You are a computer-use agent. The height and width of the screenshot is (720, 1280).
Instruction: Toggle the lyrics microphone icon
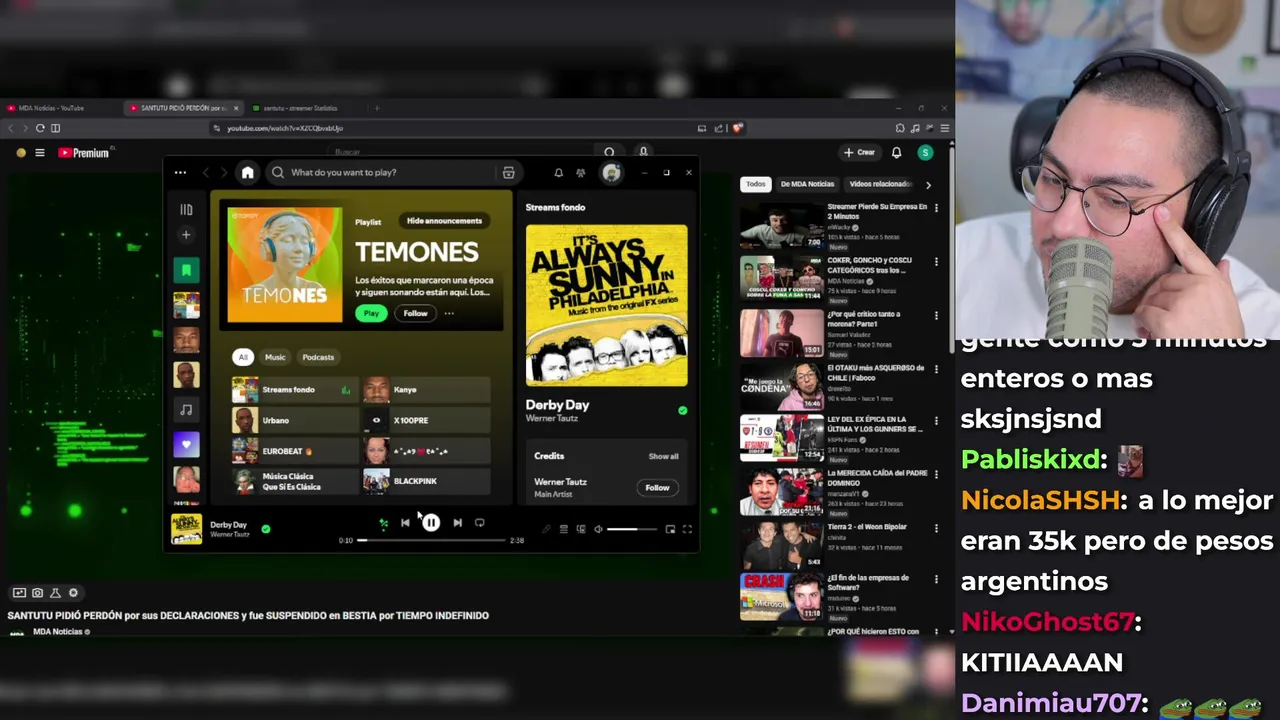(546, 529)
